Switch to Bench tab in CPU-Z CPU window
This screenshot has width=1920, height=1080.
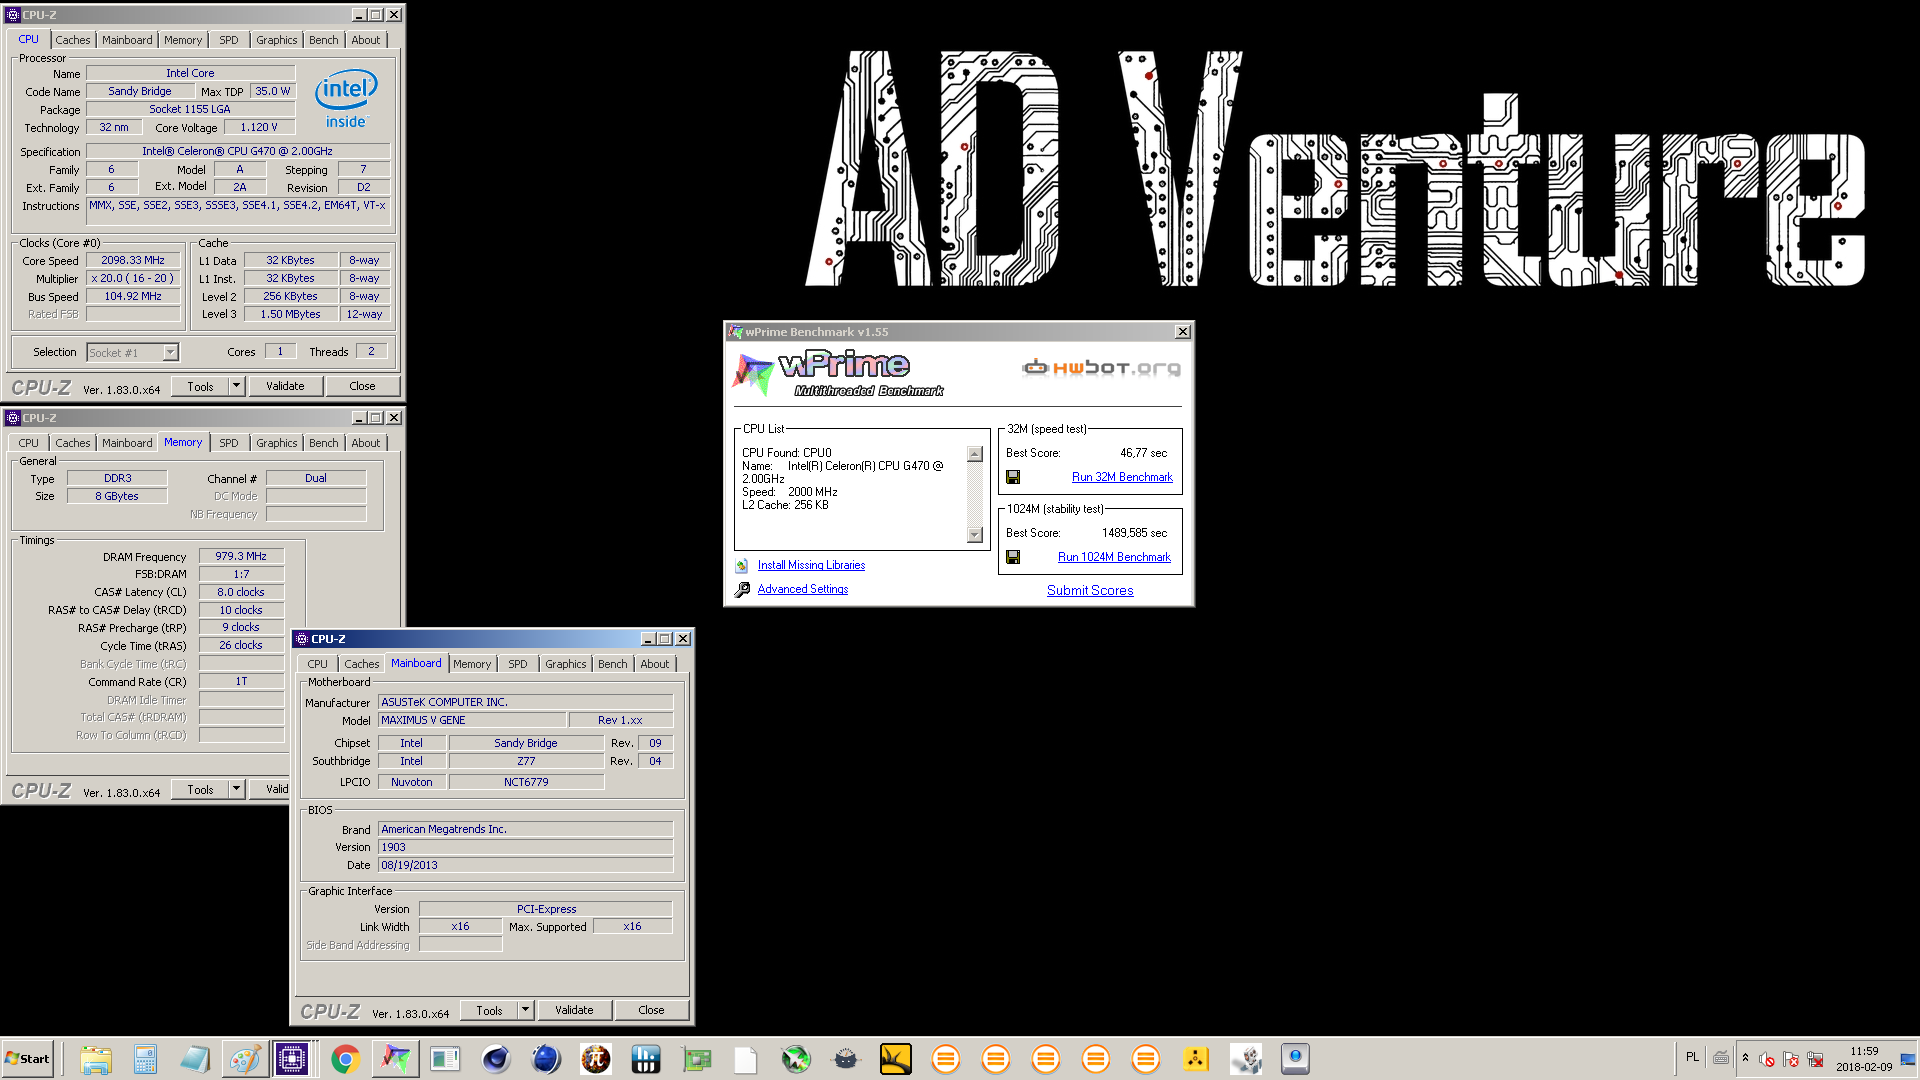point(323,40)
